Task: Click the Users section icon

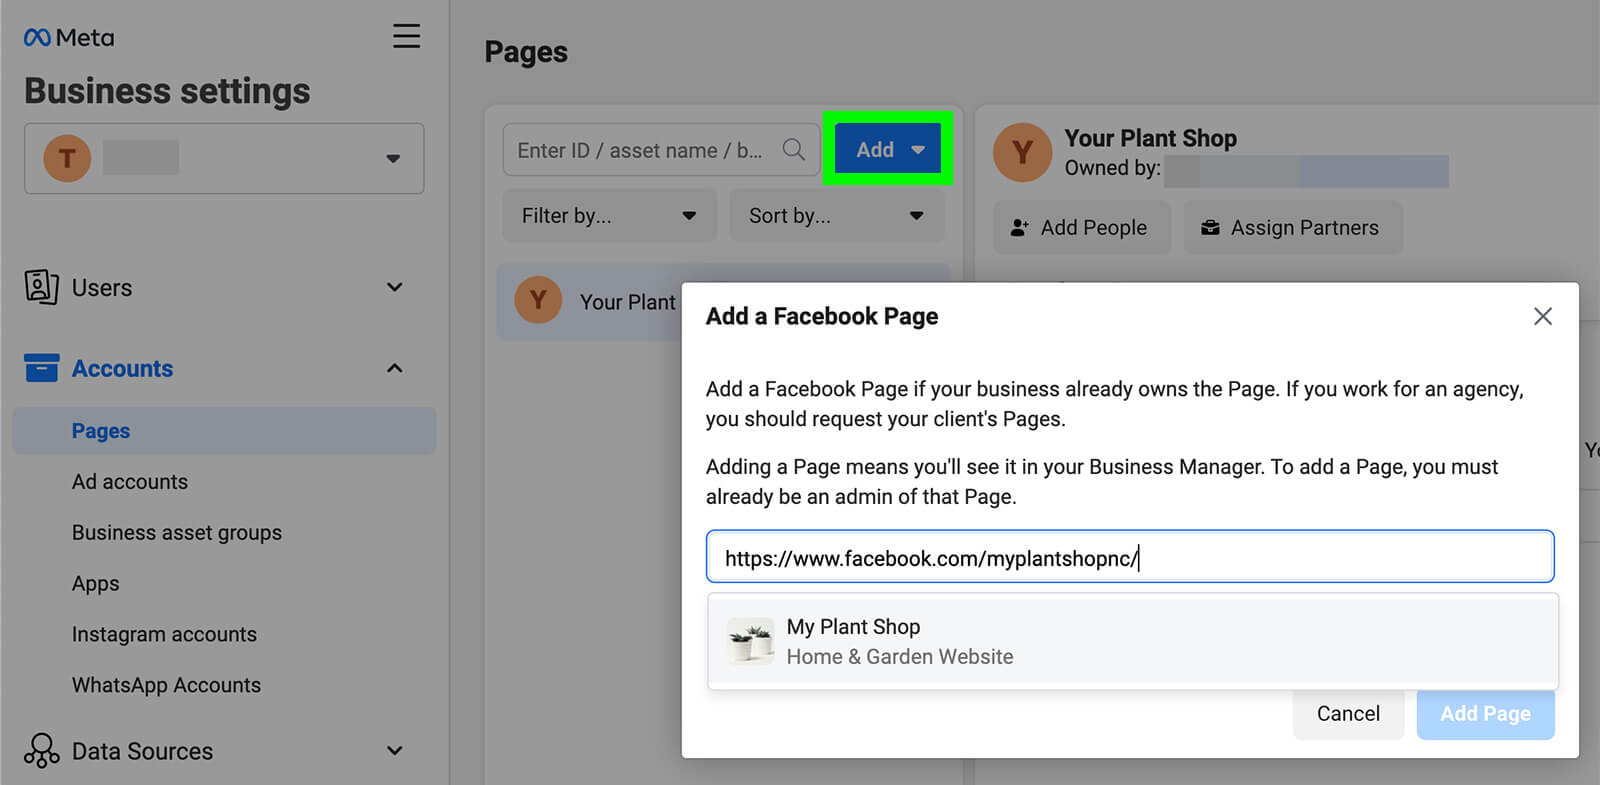Action: [41, 287]
